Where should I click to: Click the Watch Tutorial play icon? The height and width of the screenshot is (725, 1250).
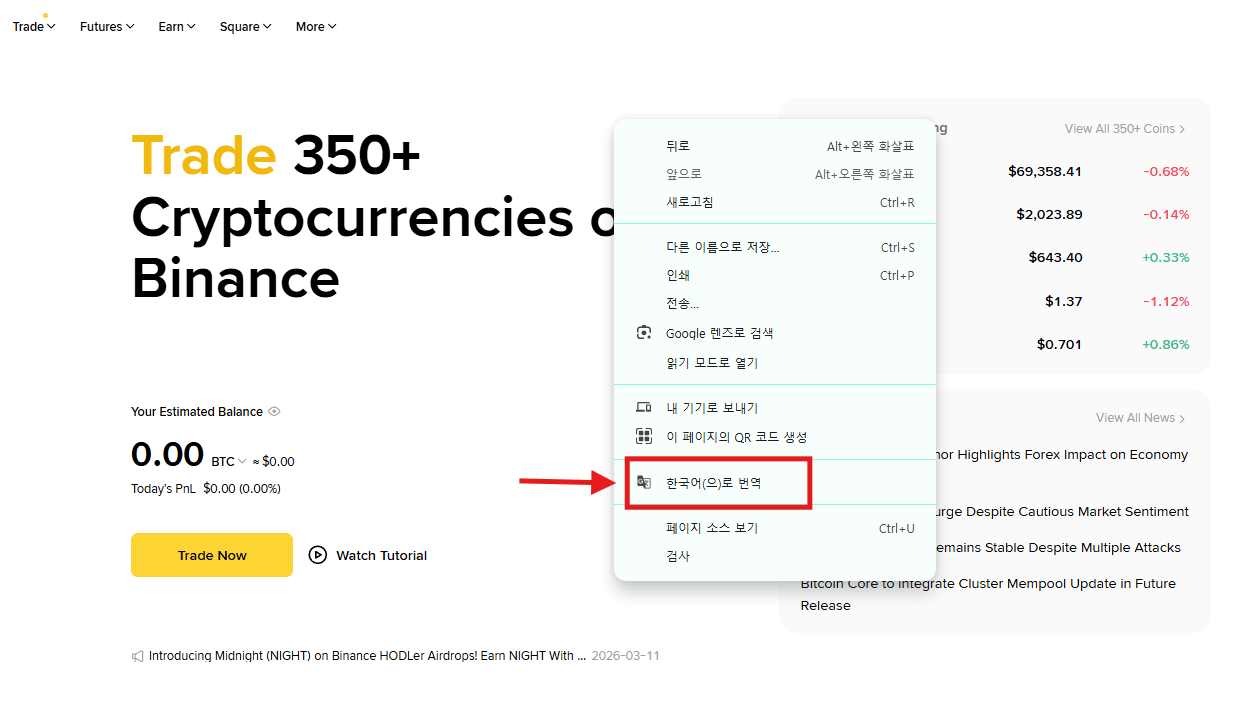[x=318, y=555]
